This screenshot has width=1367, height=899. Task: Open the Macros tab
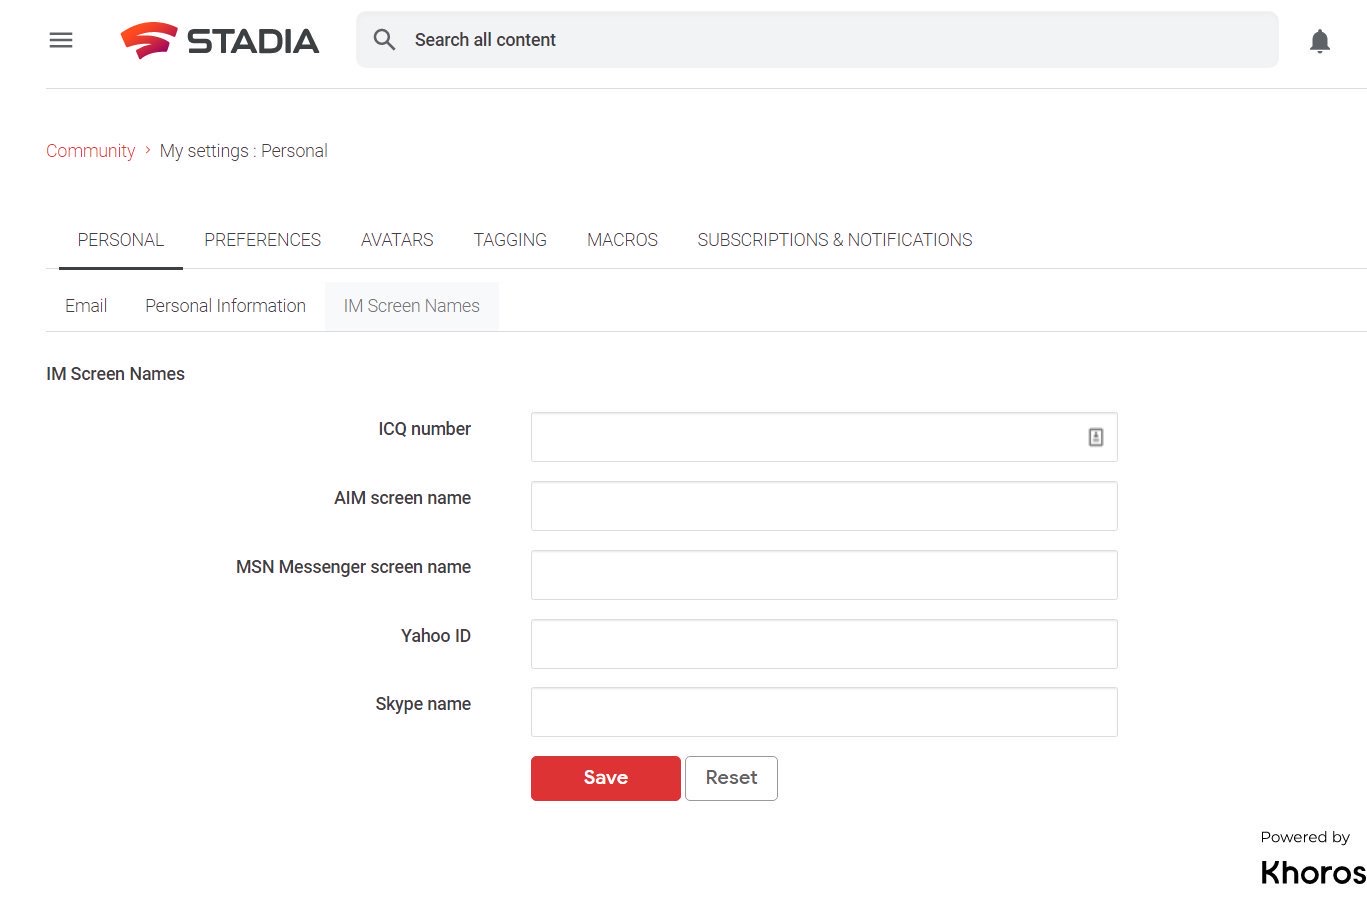pyautogui.click(x=622, y=240)
